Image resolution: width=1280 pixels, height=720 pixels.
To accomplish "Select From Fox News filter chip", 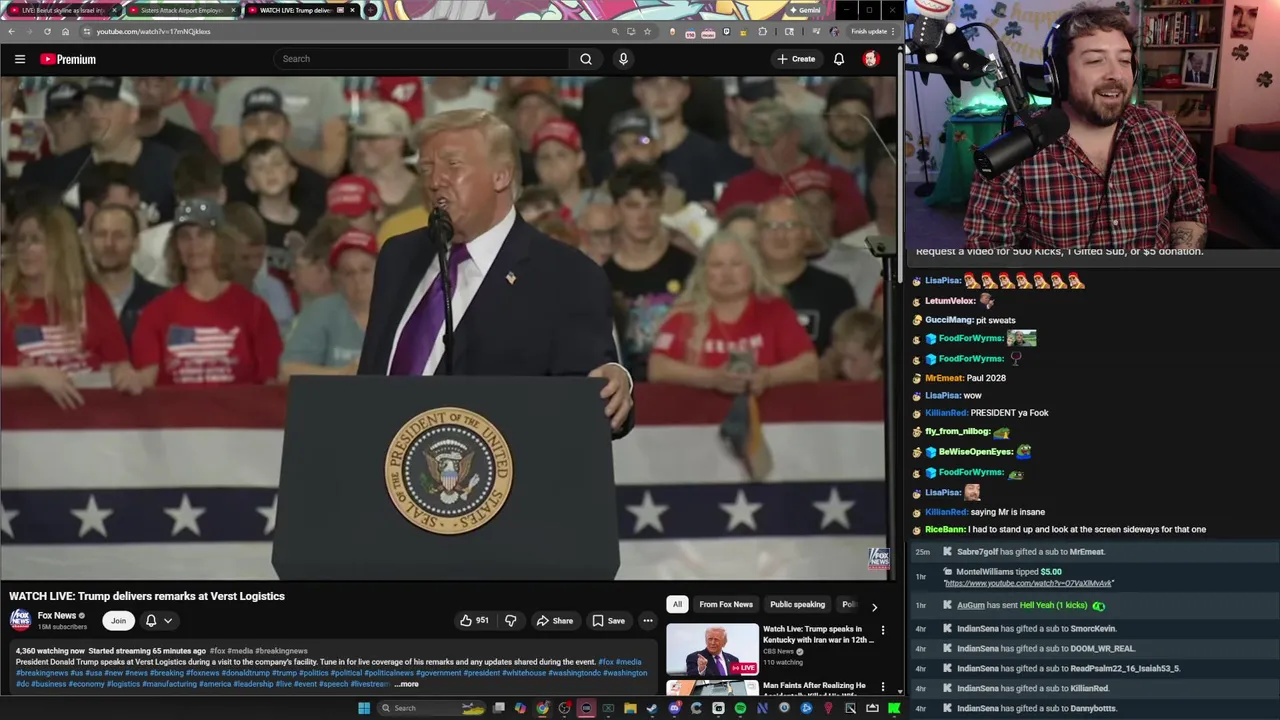I will click(726, 604).
